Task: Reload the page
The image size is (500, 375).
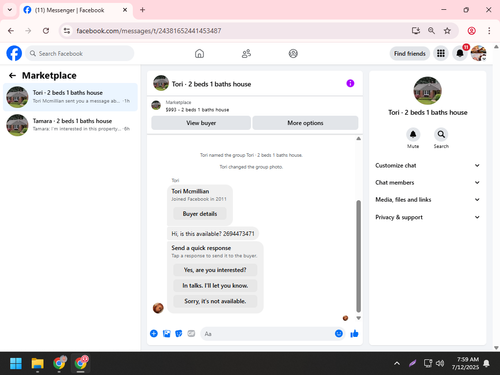Action: [x=46, y=31]
